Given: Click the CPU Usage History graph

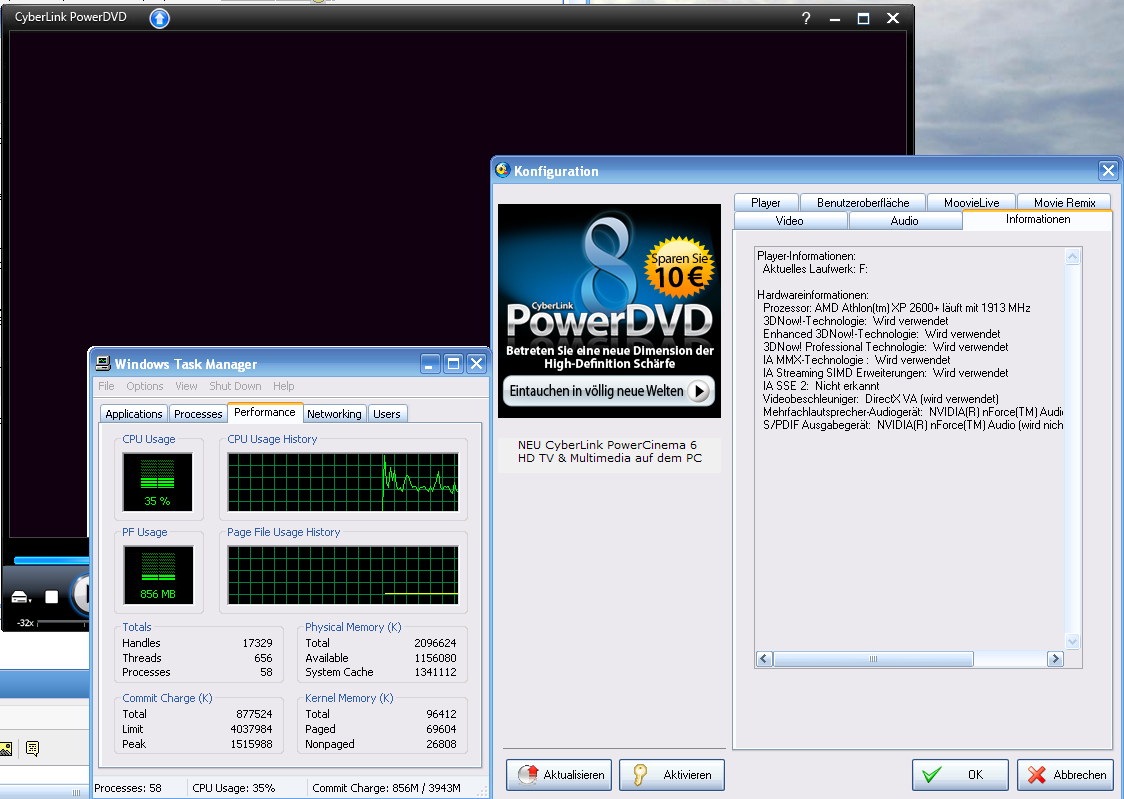Looking at the screenshot, I should pos(343,482).
